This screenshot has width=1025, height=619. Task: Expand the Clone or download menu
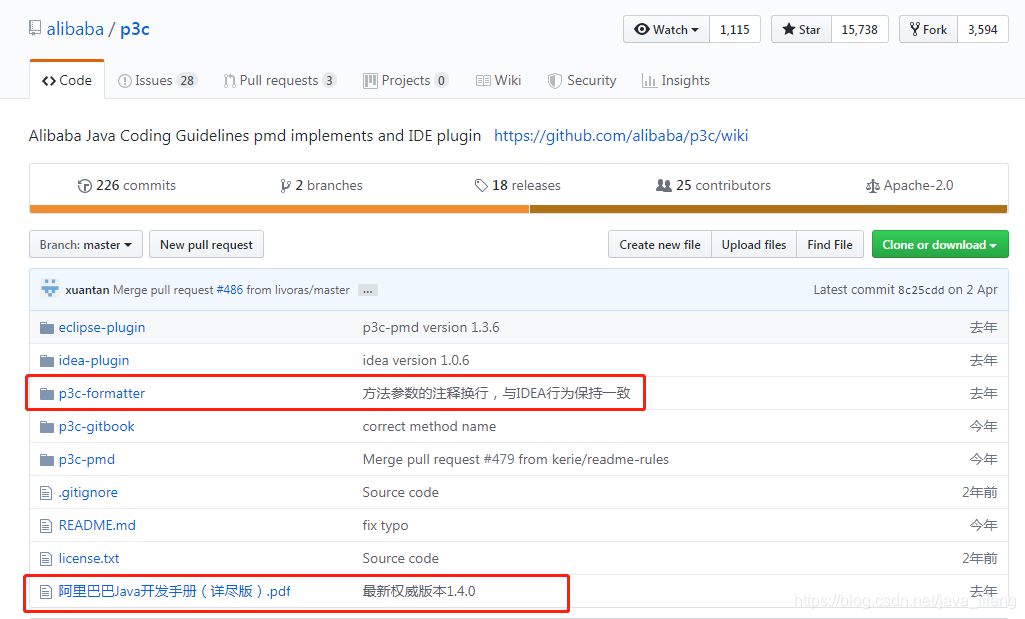click(939, 245)
